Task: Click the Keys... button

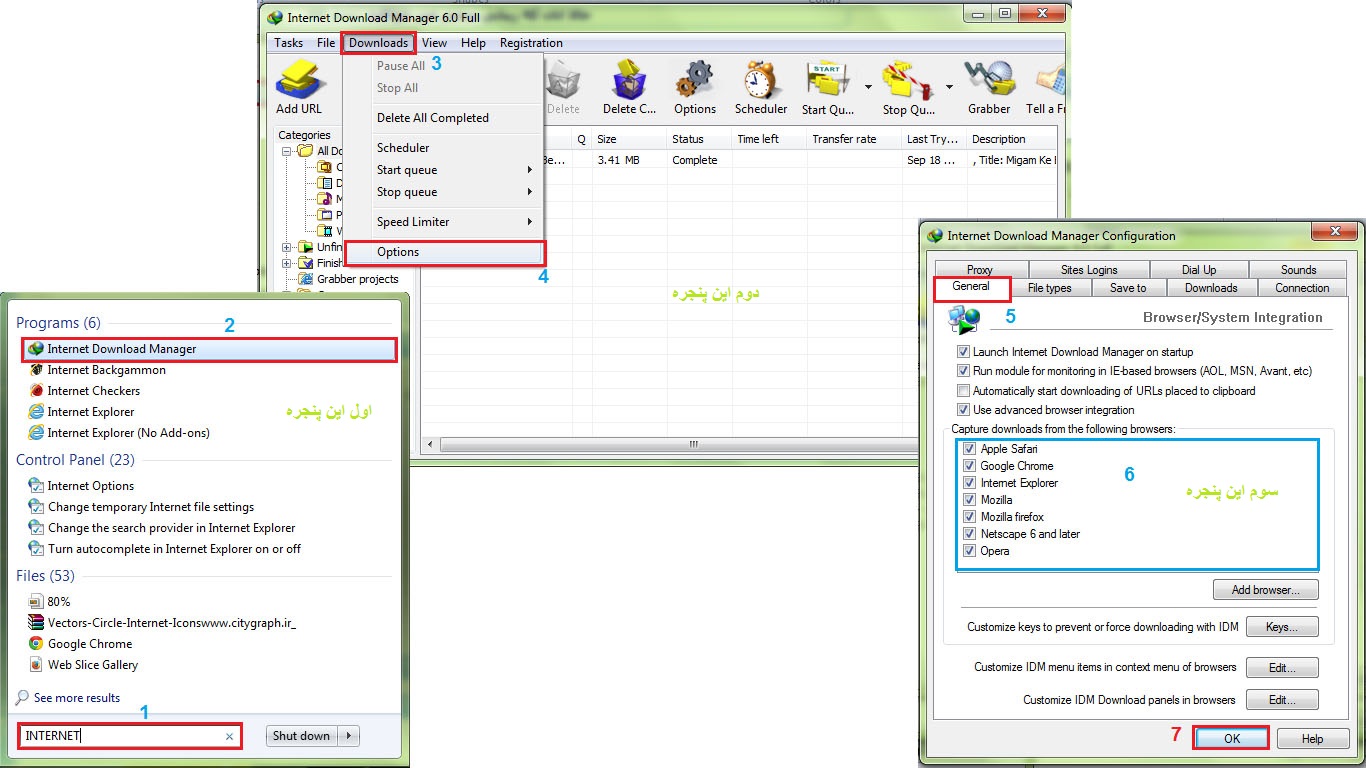Action: (x=1281, y=627)
